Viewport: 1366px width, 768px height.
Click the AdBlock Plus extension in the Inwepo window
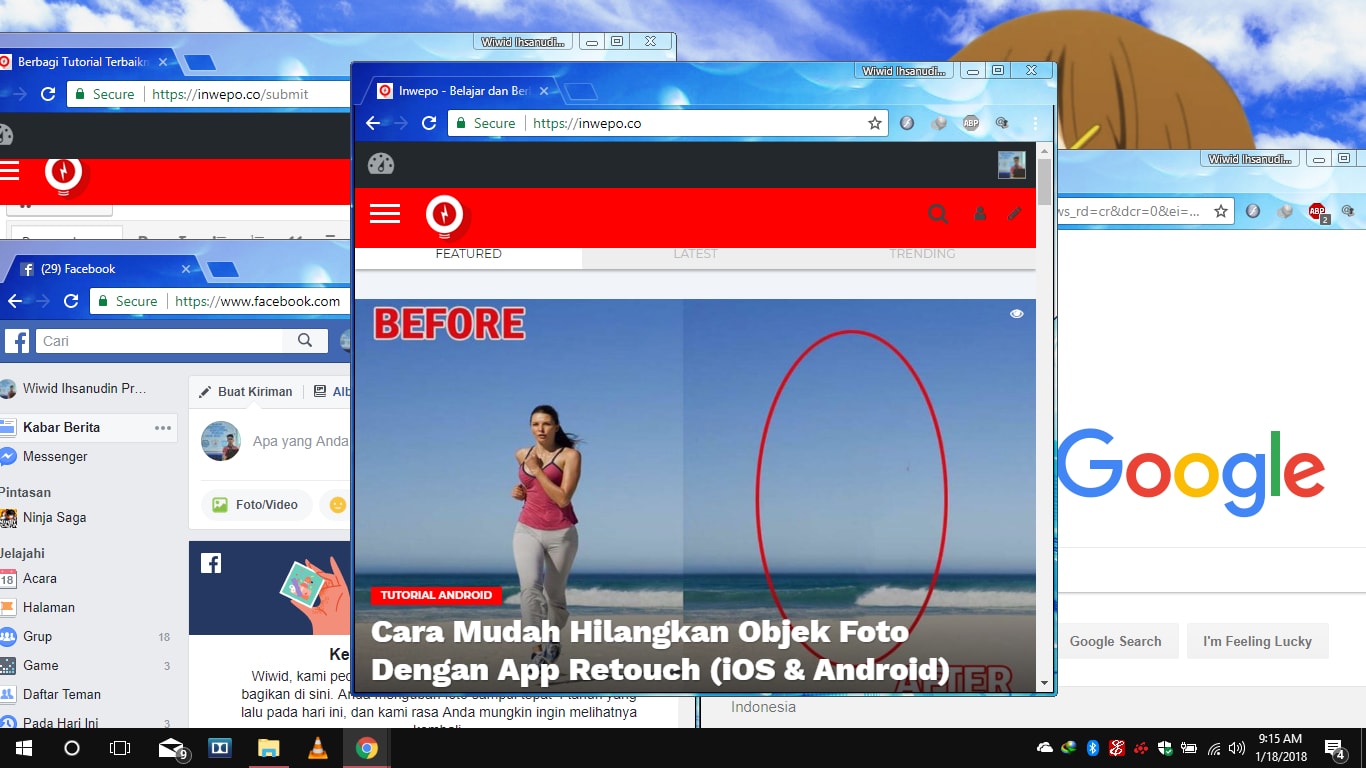click(970, 123)
